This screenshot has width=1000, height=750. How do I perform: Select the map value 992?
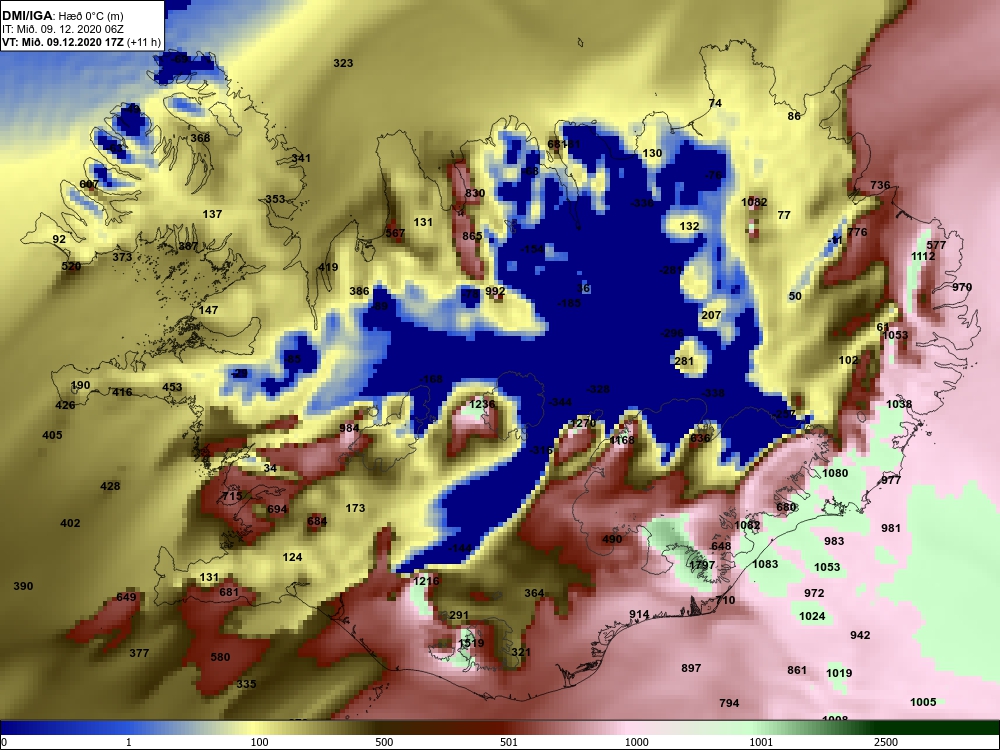pos(495,291)
